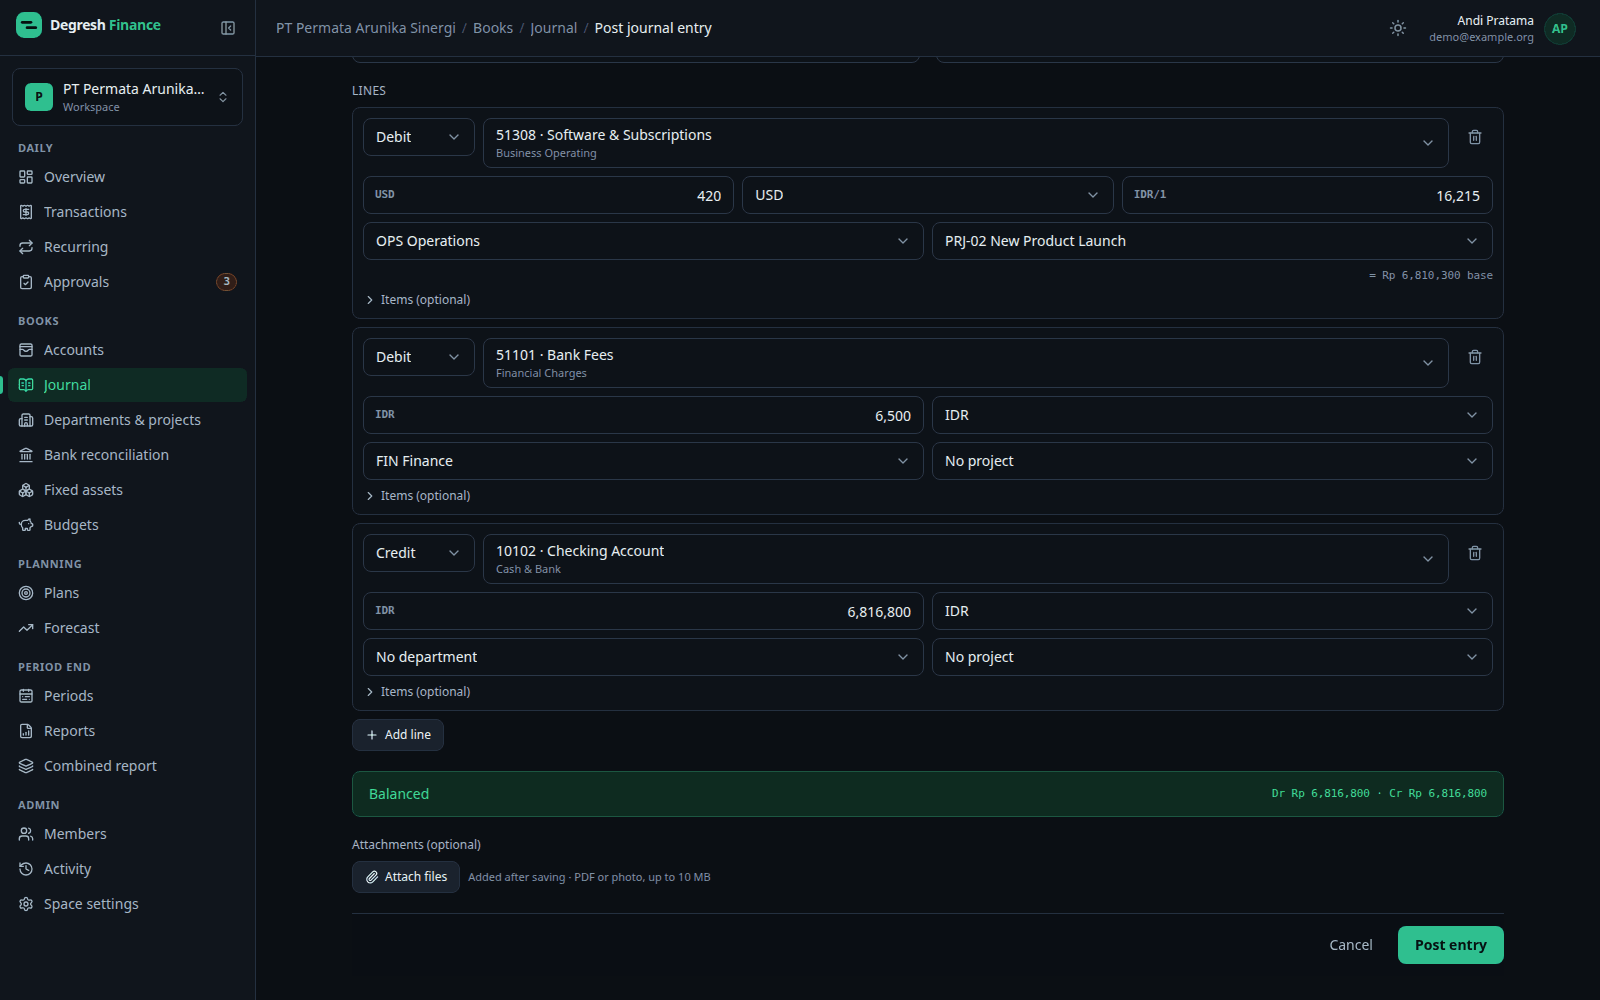Expand Items (optional) under Checking Account line
The height and width of the screenshot is (1000, 1600).
coord(418,692)
